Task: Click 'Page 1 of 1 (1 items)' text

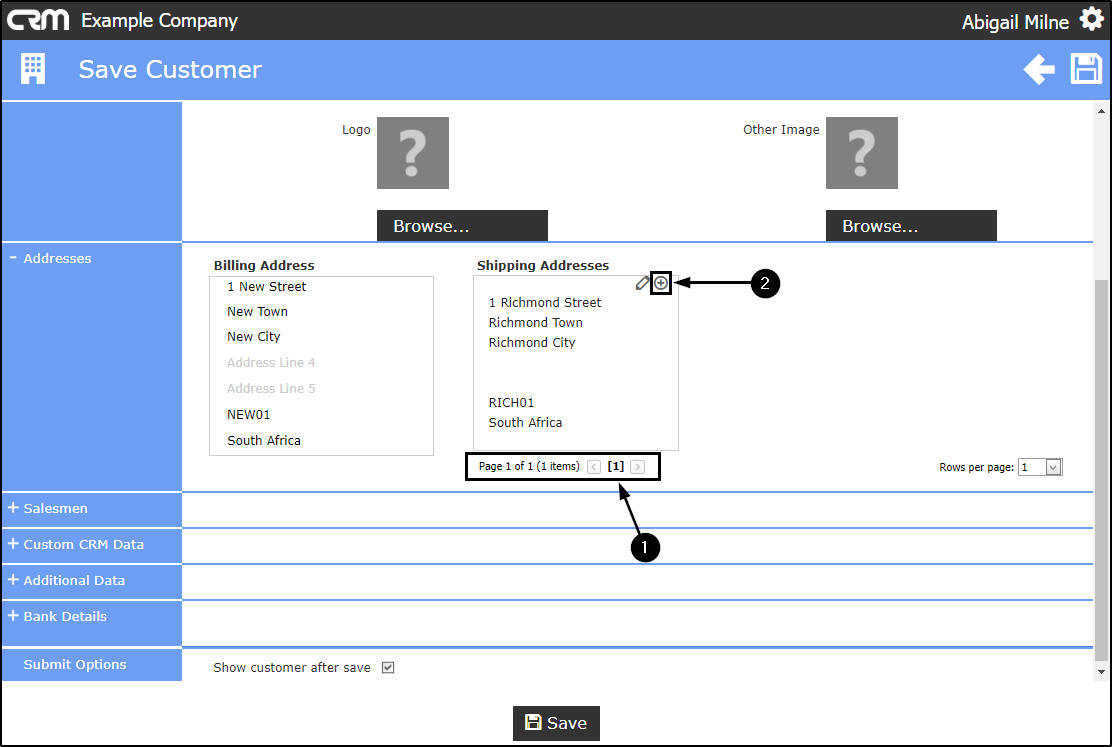Action: click(x=529, y=466)
